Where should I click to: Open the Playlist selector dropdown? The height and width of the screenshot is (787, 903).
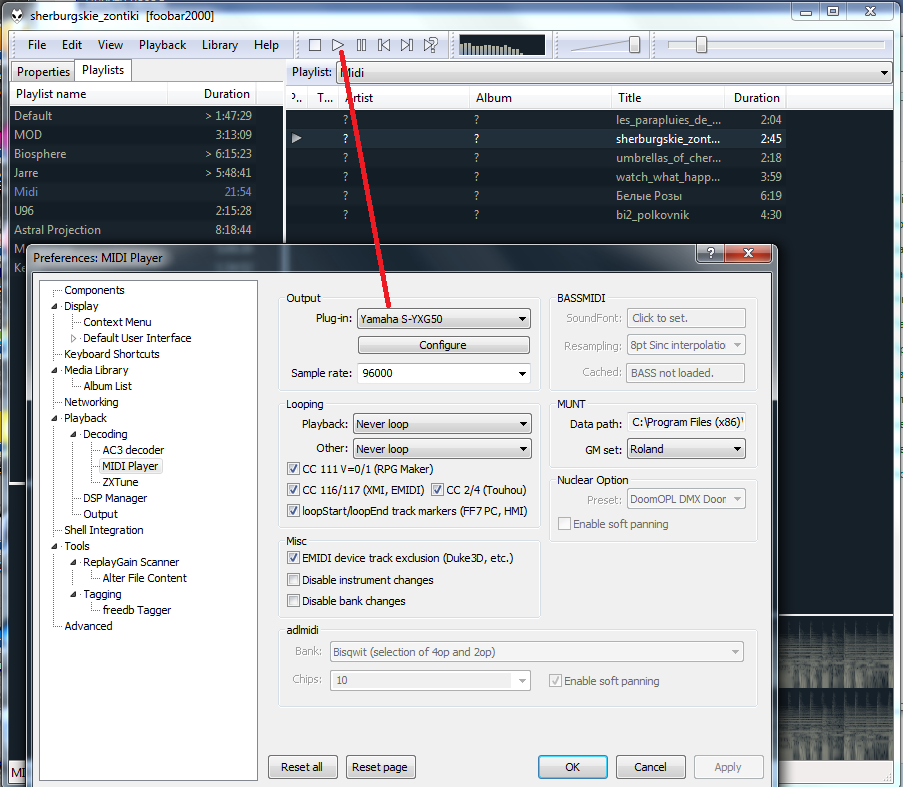coord(614,73)
